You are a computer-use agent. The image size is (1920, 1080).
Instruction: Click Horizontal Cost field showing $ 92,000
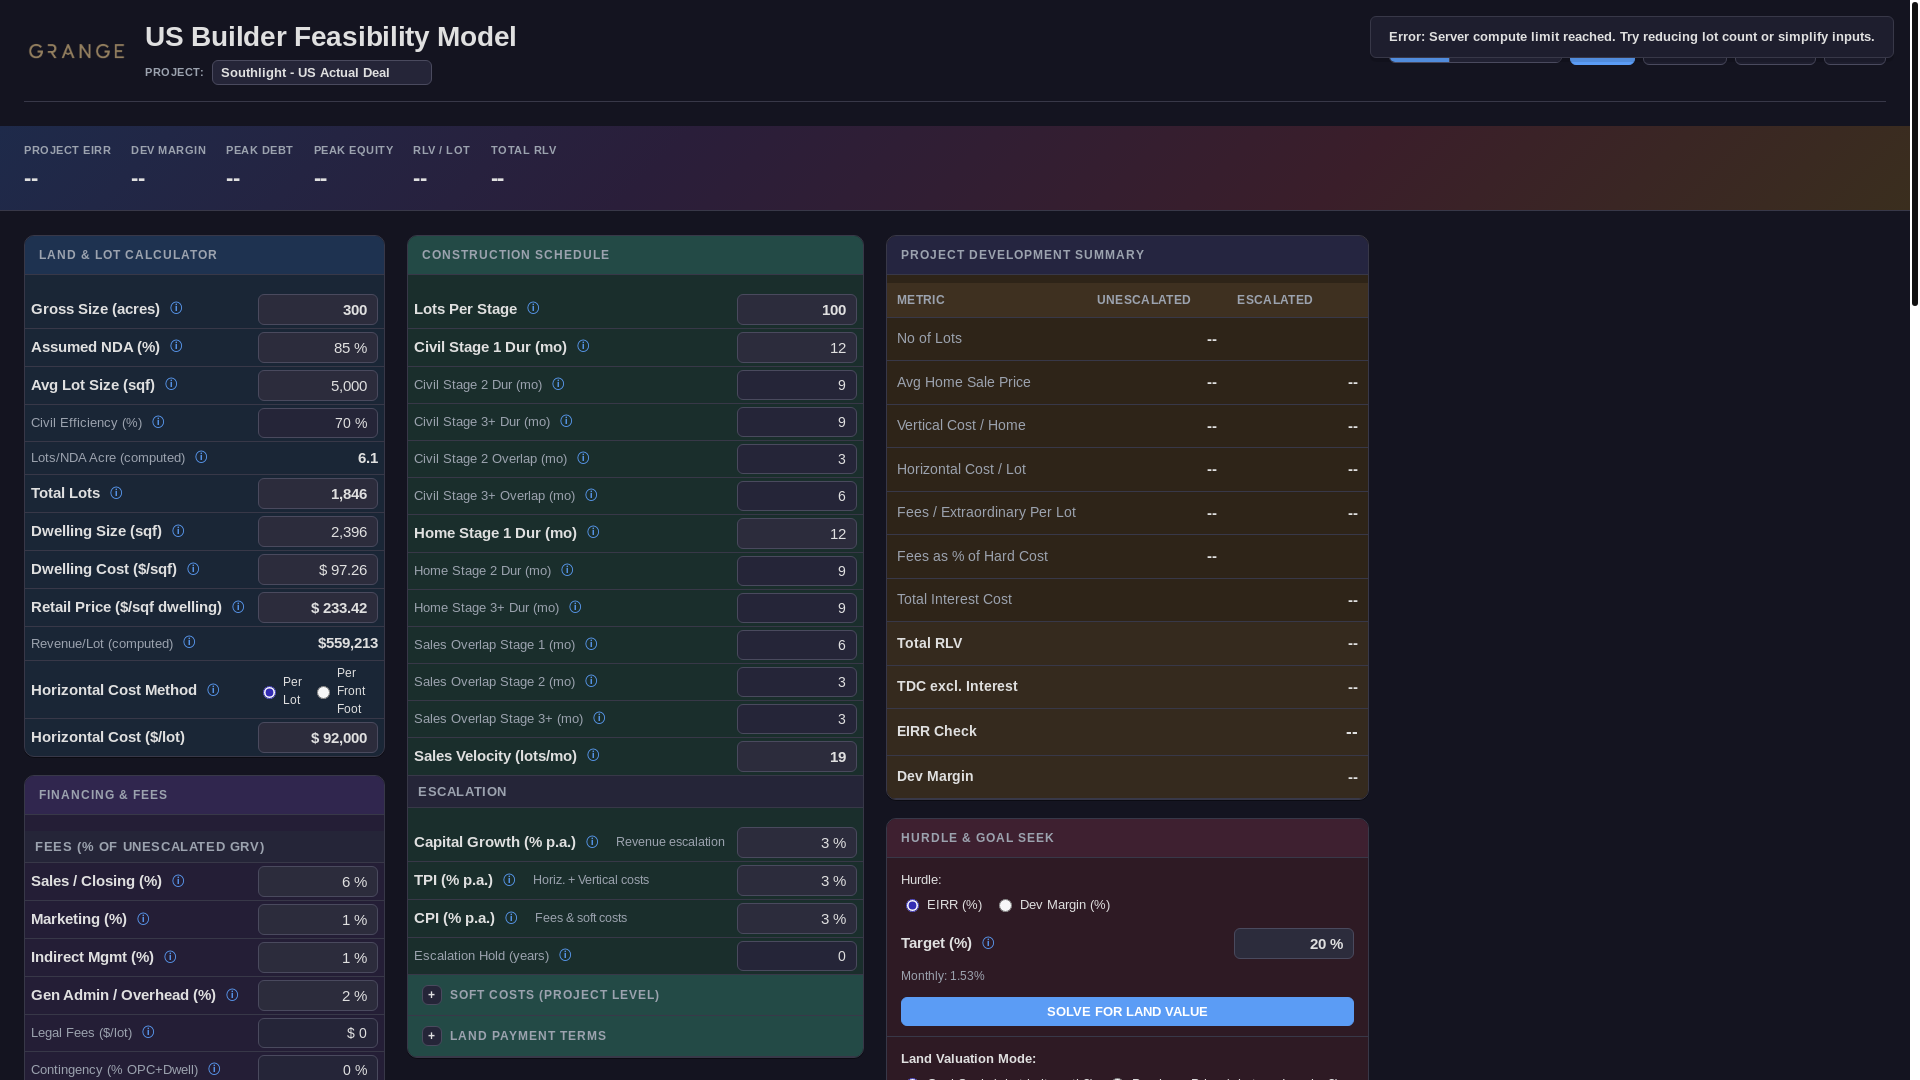point(318,738)
